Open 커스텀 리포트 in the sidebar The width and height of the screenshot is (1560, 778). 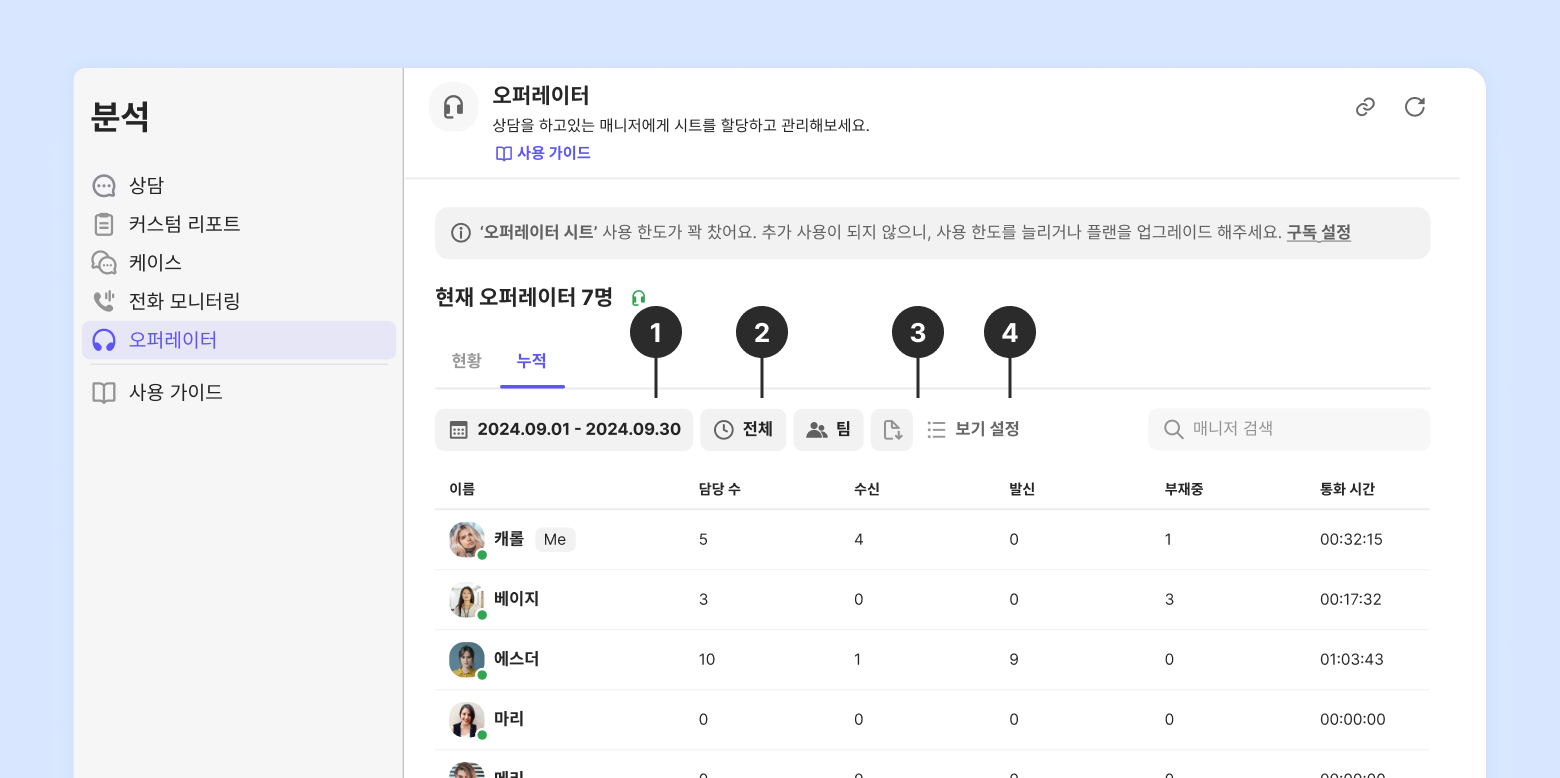click(x=184, y=224)
